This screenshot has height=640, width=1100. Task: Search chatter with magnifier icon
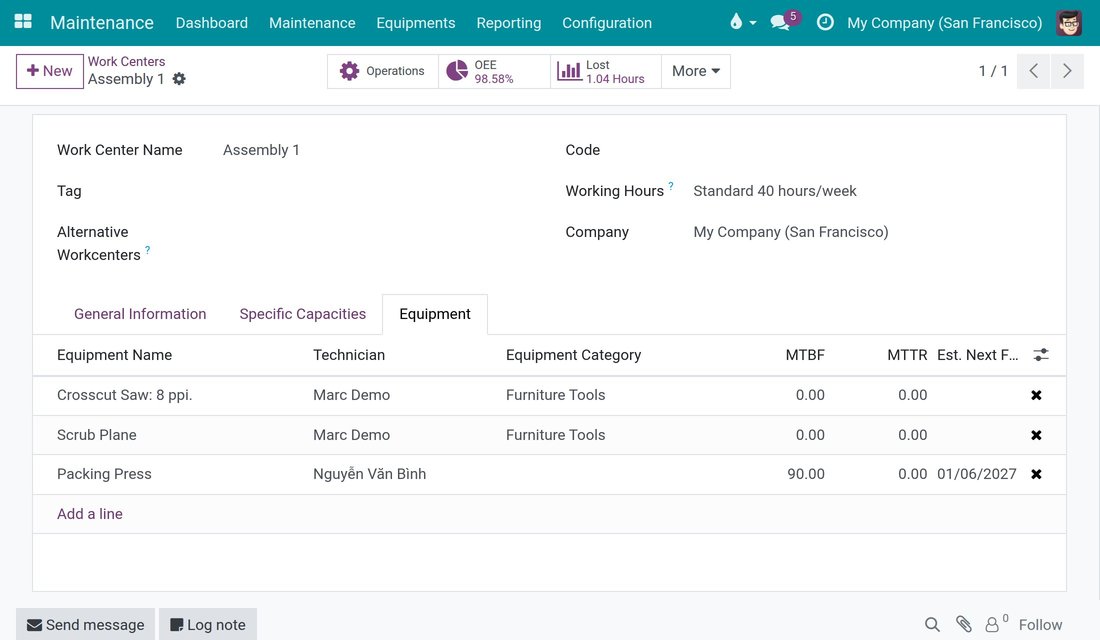[932, 625]
